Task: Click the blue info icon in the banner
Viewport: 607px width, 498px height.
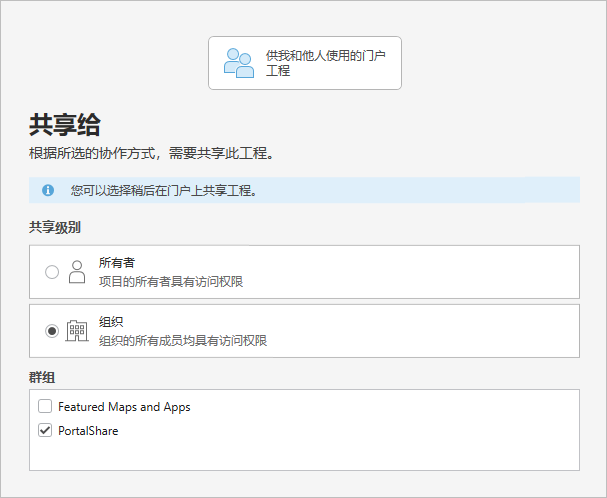Action: tap(48, 190)
